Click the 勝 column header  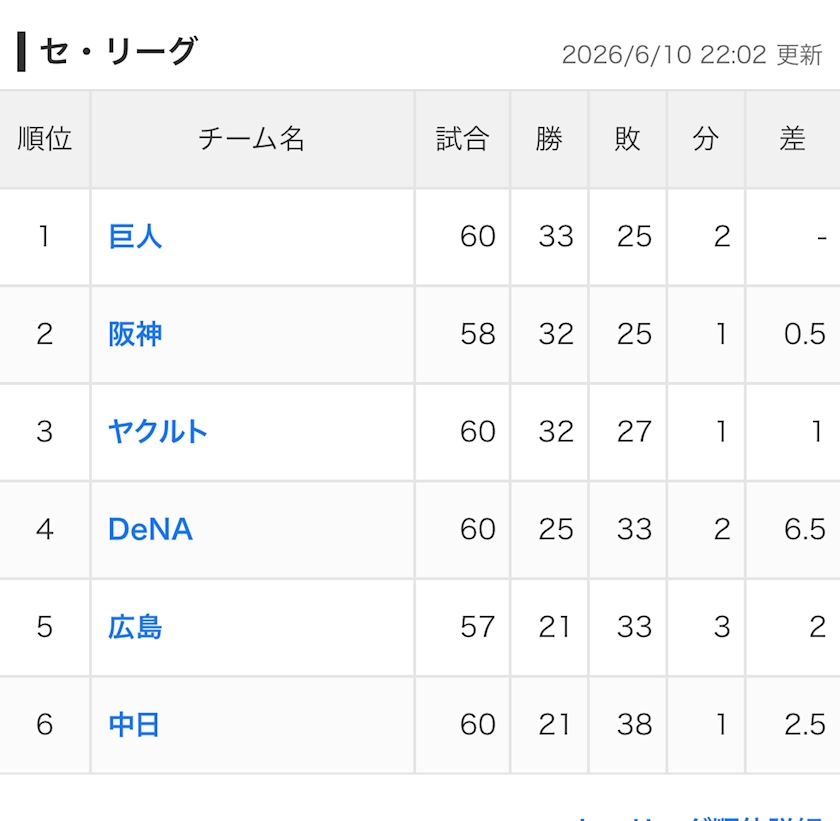pos(549,139)
